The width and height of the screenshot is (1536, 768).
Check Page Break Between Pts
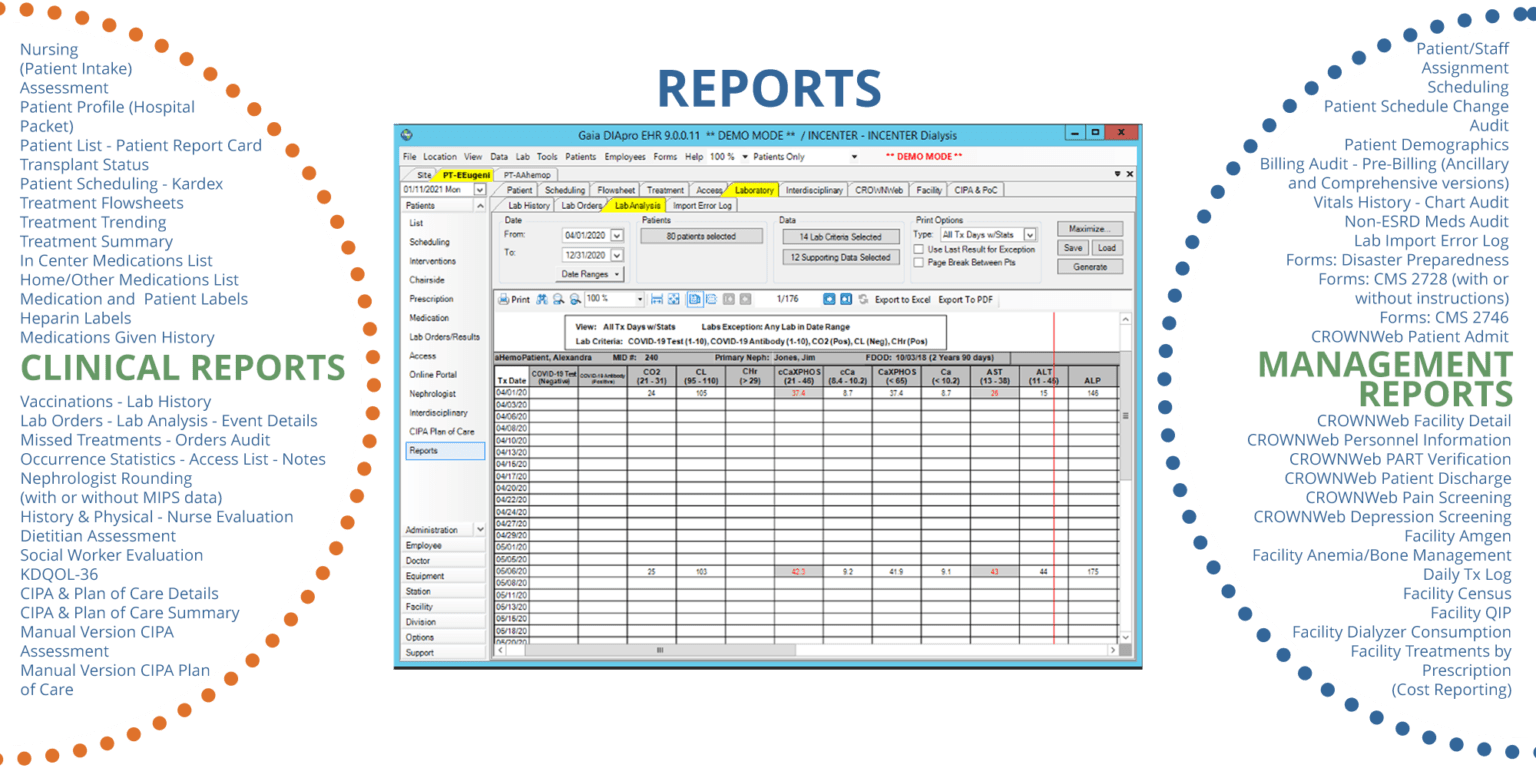(x=920, y=262)
